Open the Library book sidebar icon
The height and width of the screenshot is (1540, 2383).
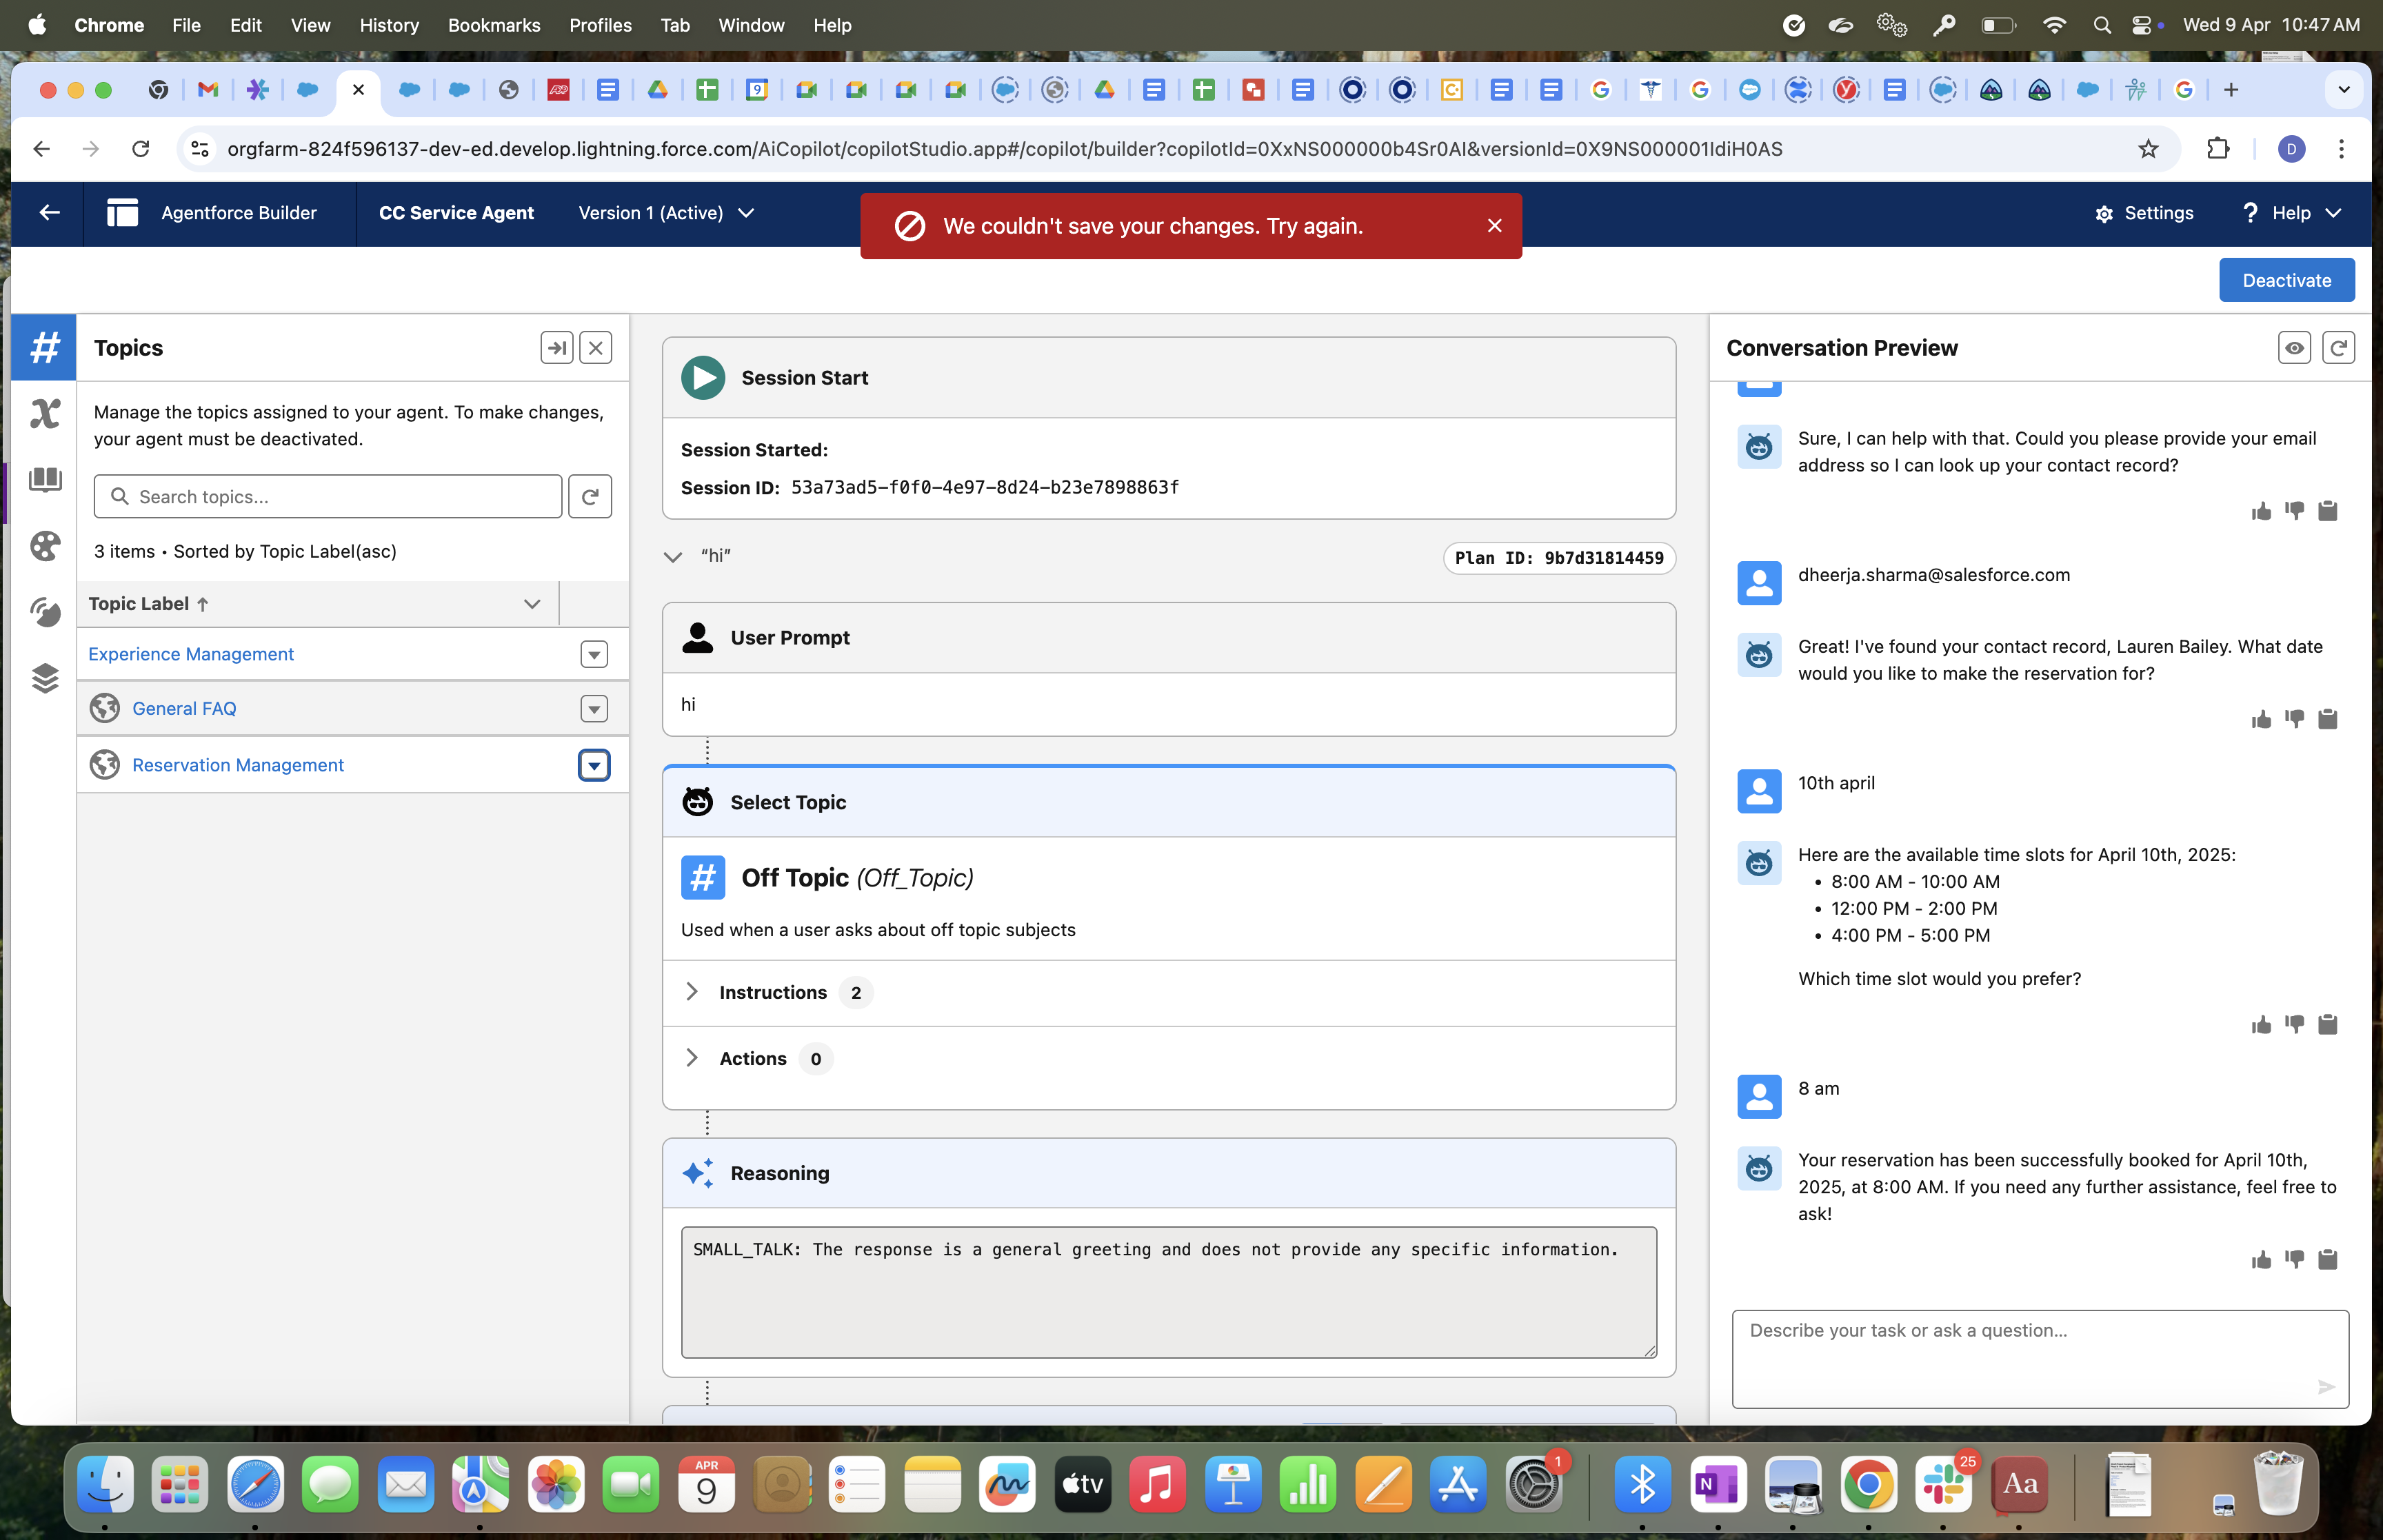coord(44,479)
